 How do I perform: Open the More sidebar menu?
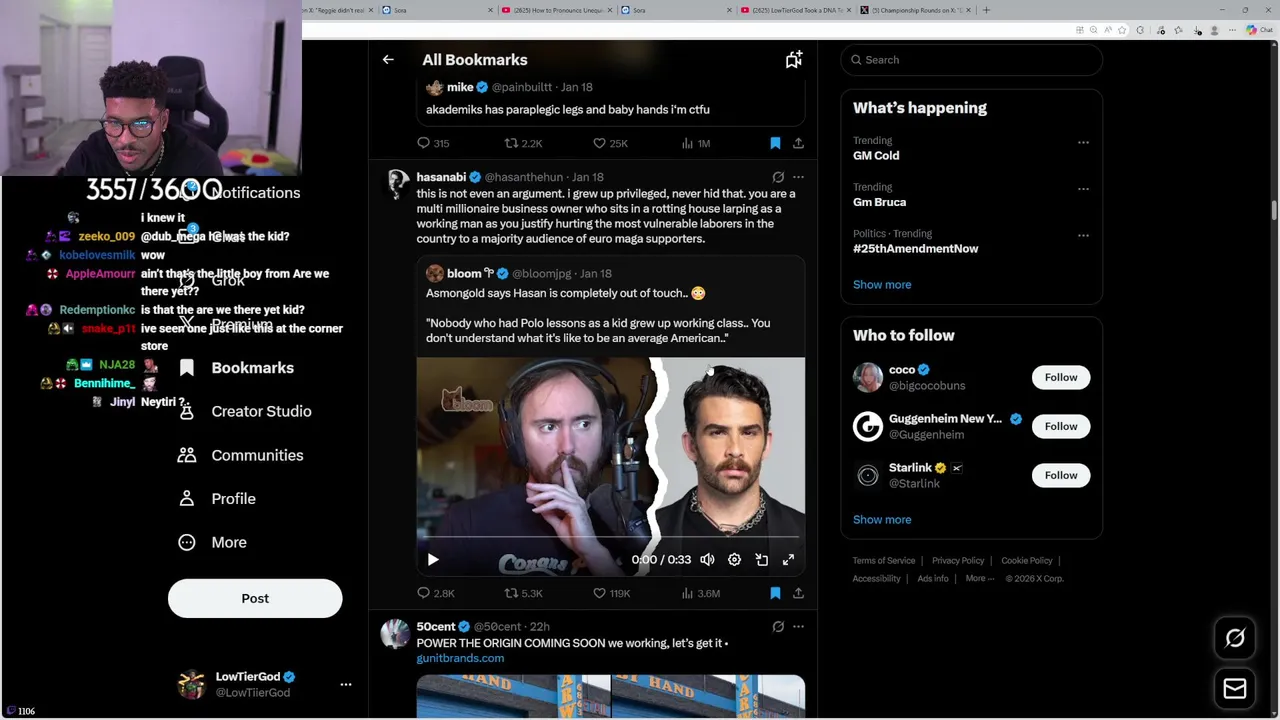pyautogui.click(x=212, y=542)
